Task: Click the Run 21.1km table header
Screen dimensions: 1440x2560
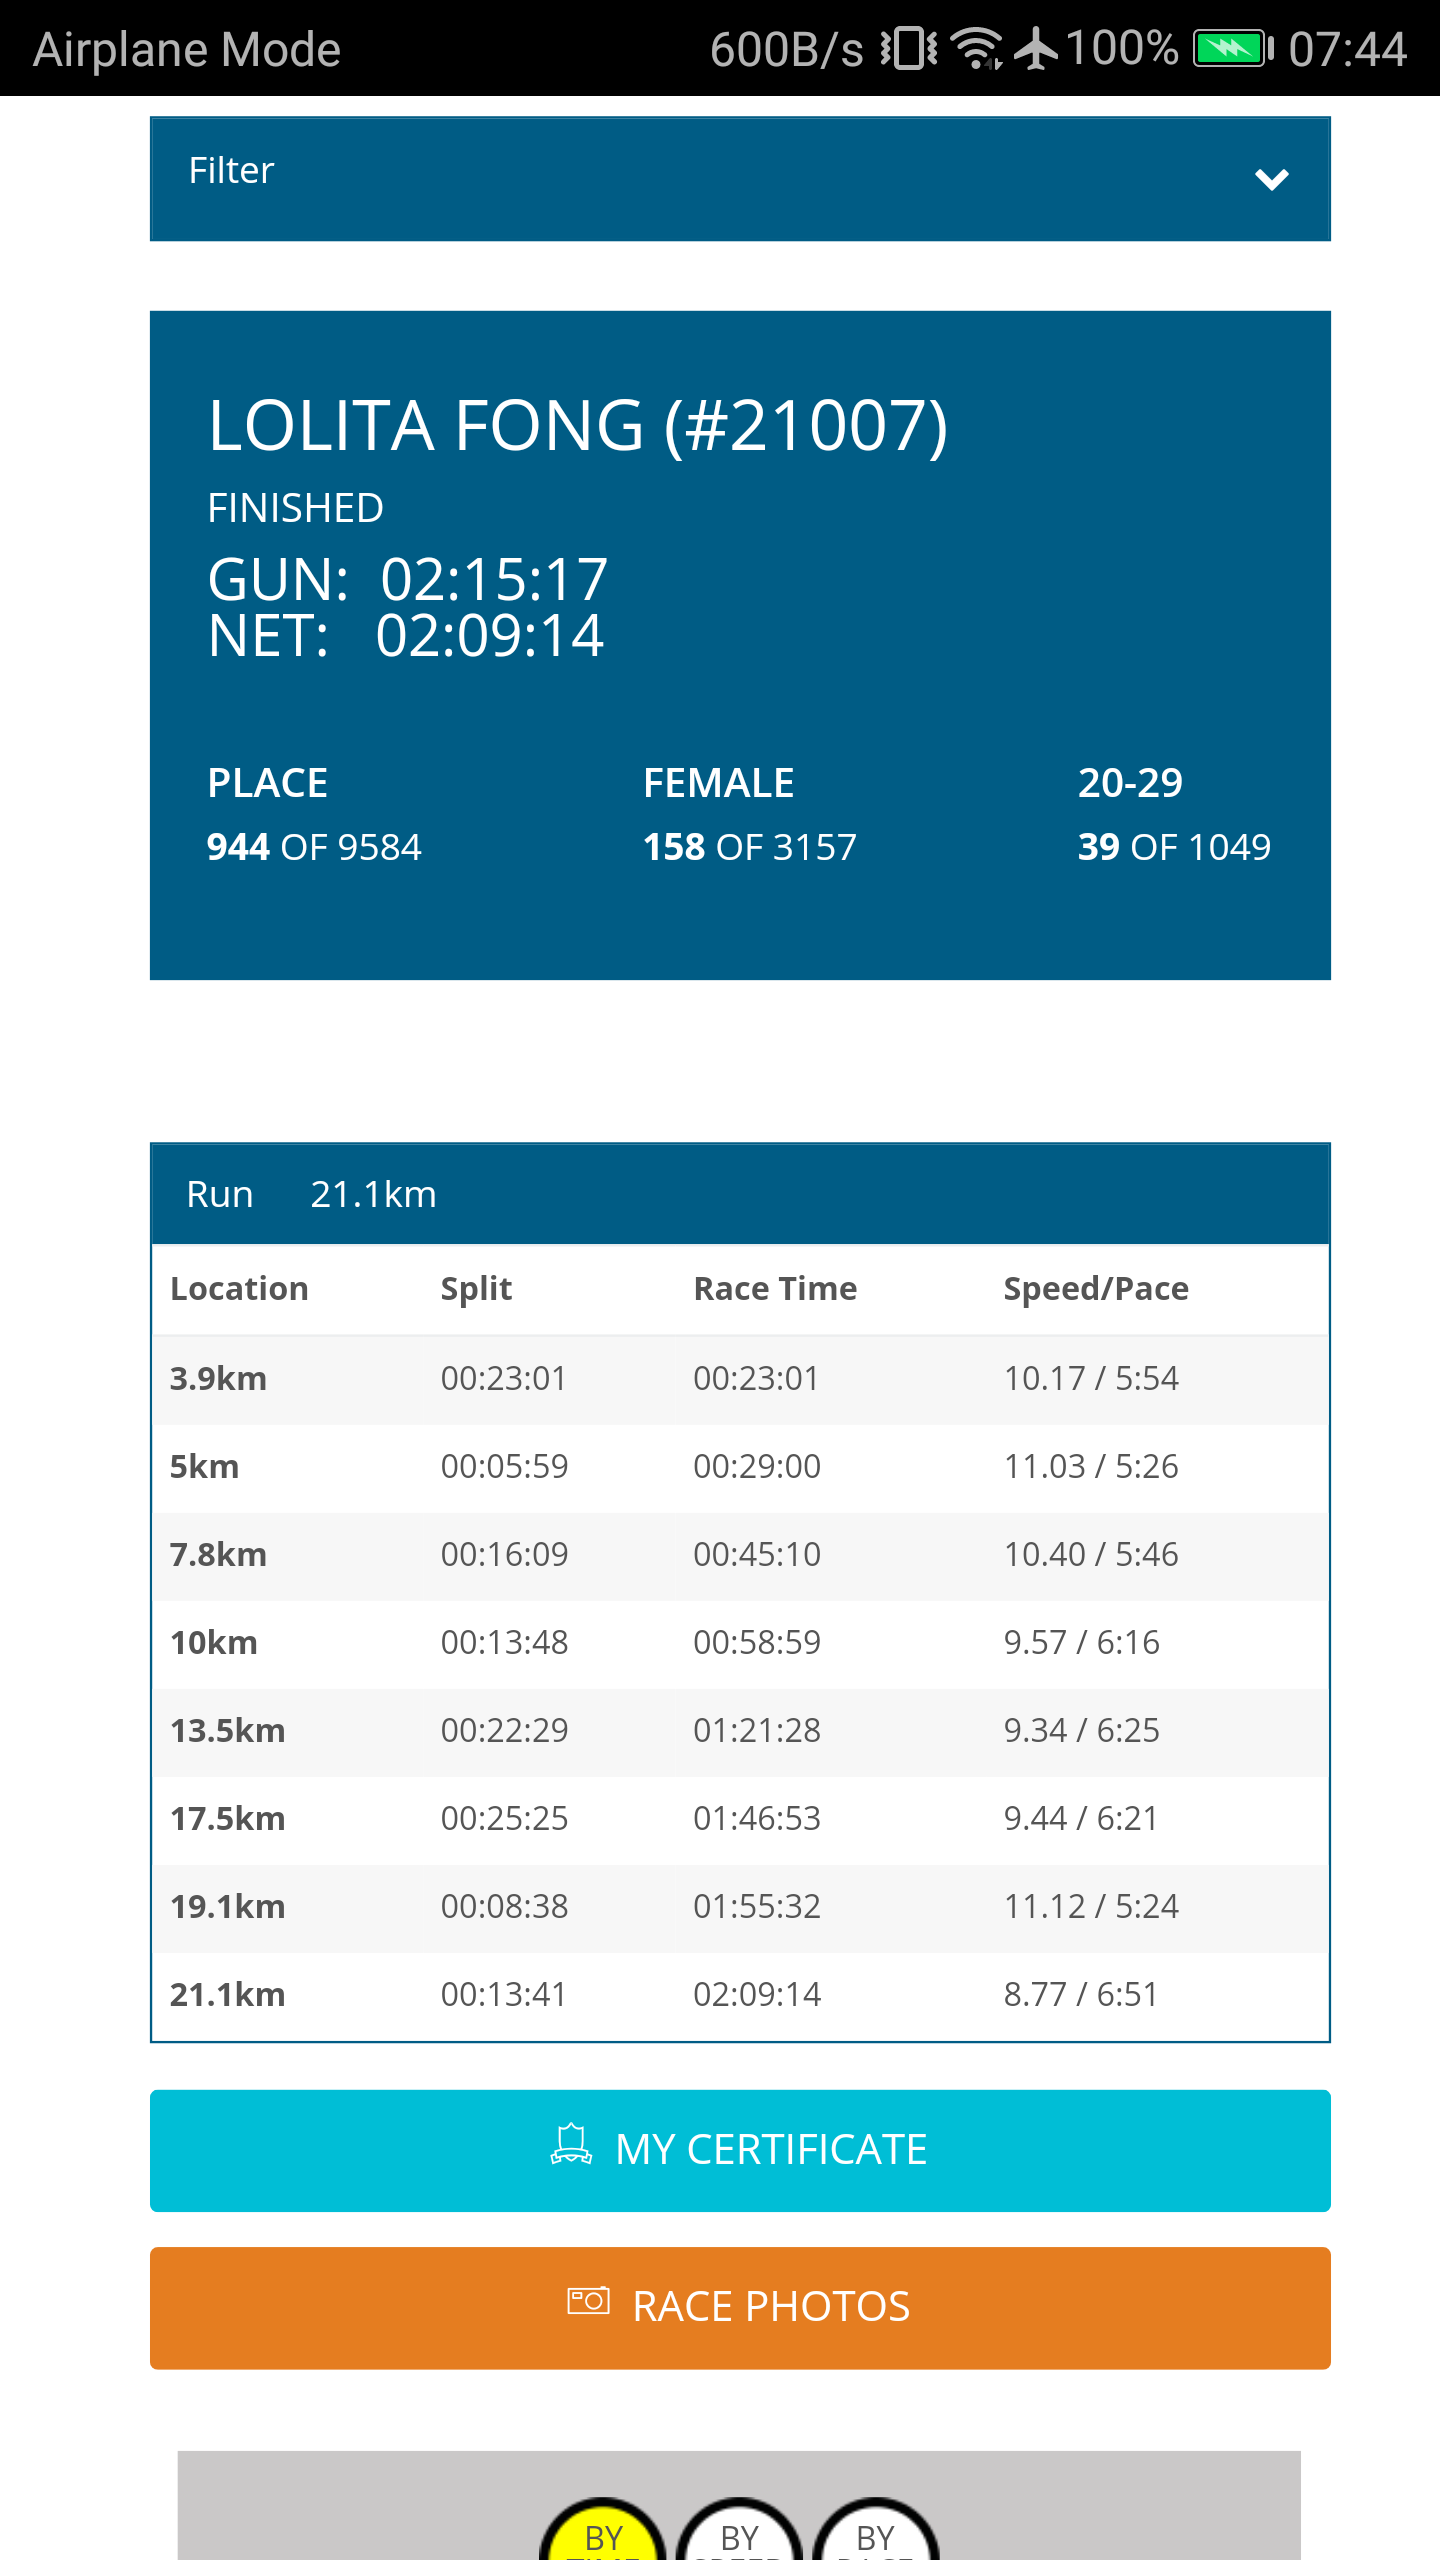Action: click(x=740, y=1194)
